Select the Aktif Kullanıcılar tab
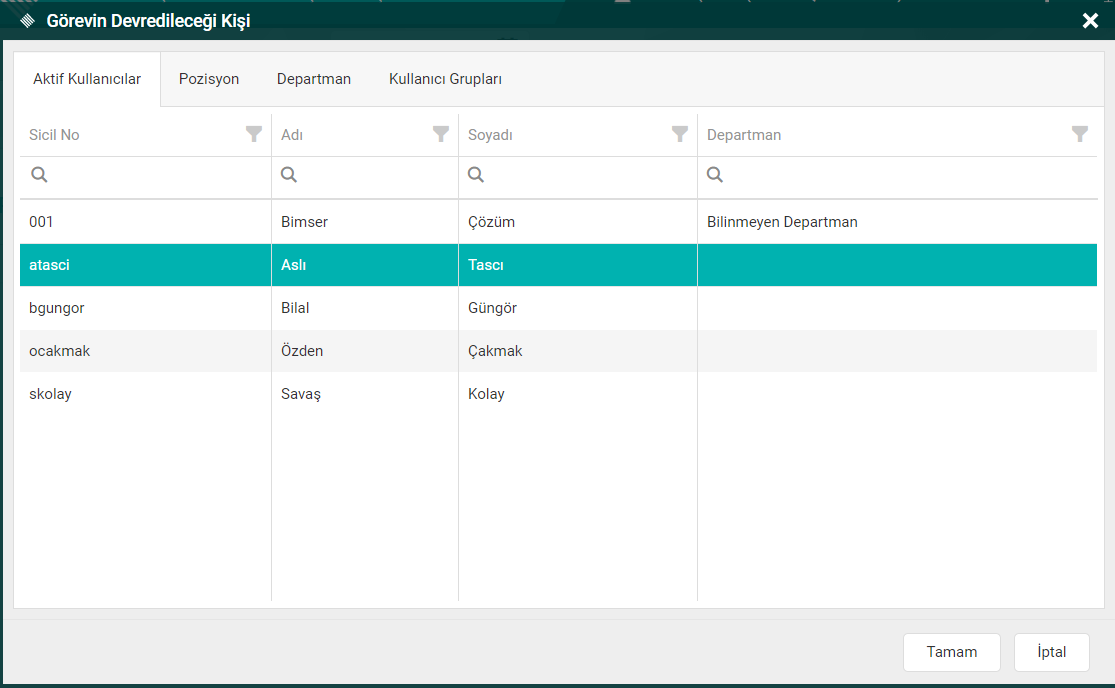The image size is (1115, 688). 87,79
